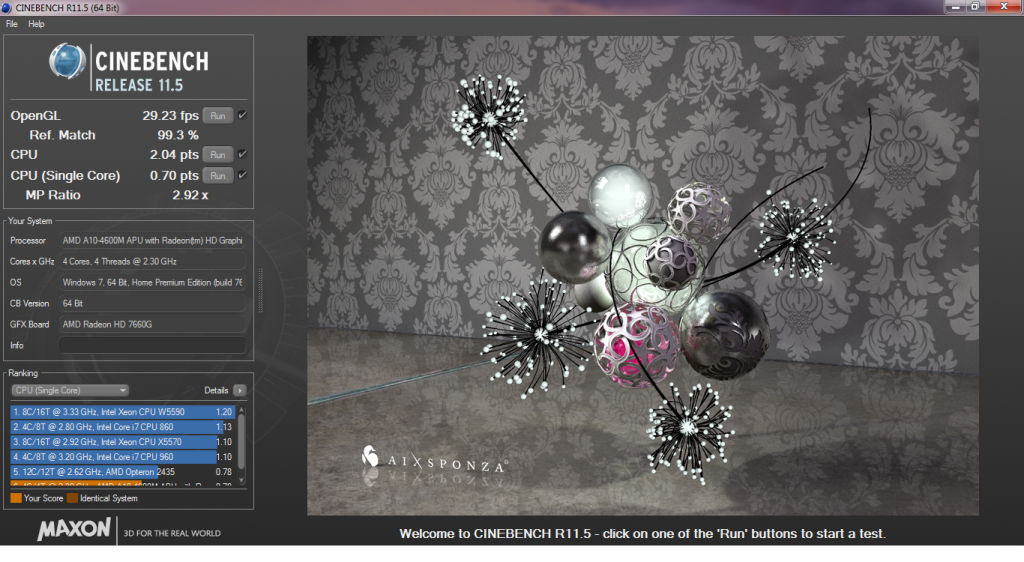Click the Info input field
This screenshot has height=562, width=1024.
pyautogui.click(x=152, y=345)
